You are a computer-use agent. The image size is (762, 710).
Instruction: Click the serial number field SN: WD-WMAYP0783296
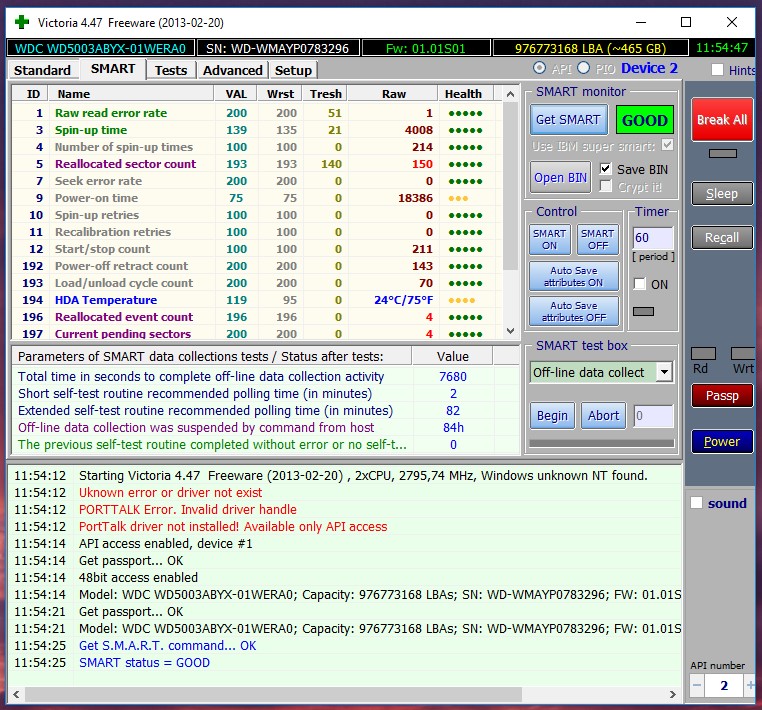point(277,48)
